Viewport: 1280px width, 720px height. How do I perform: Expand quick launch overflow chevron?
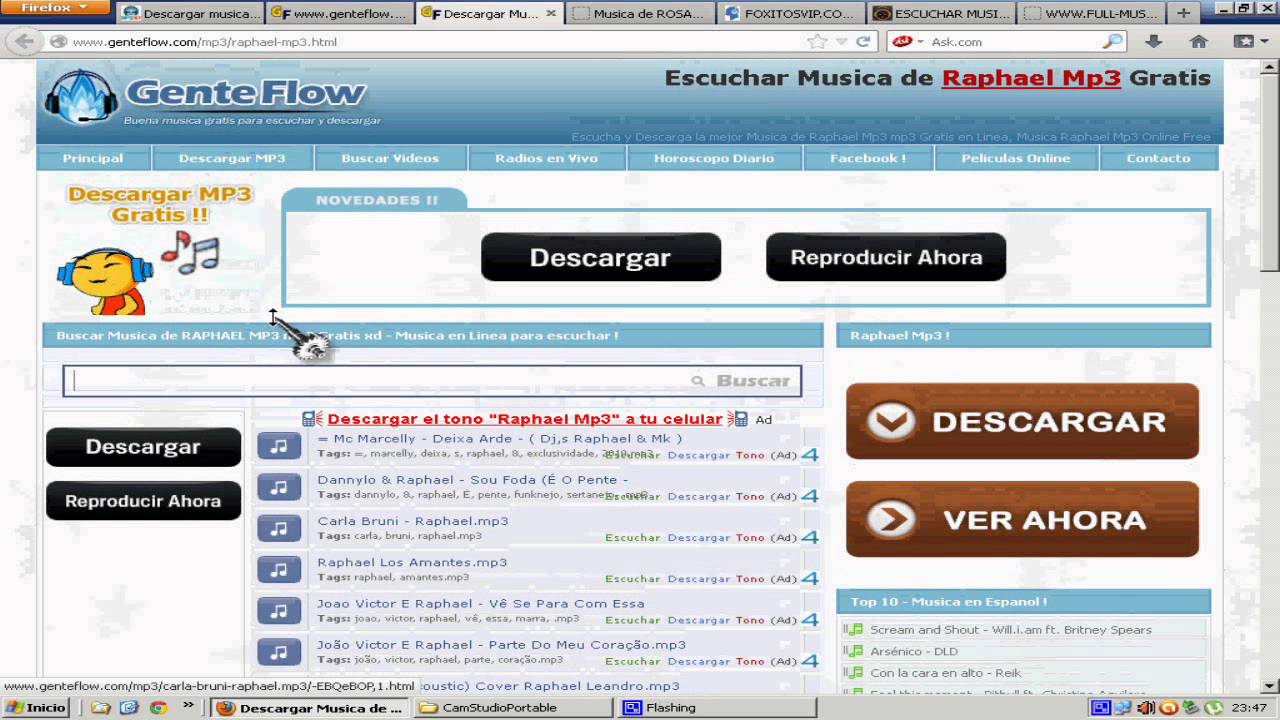pyautogui.click(x=188, y=707)
